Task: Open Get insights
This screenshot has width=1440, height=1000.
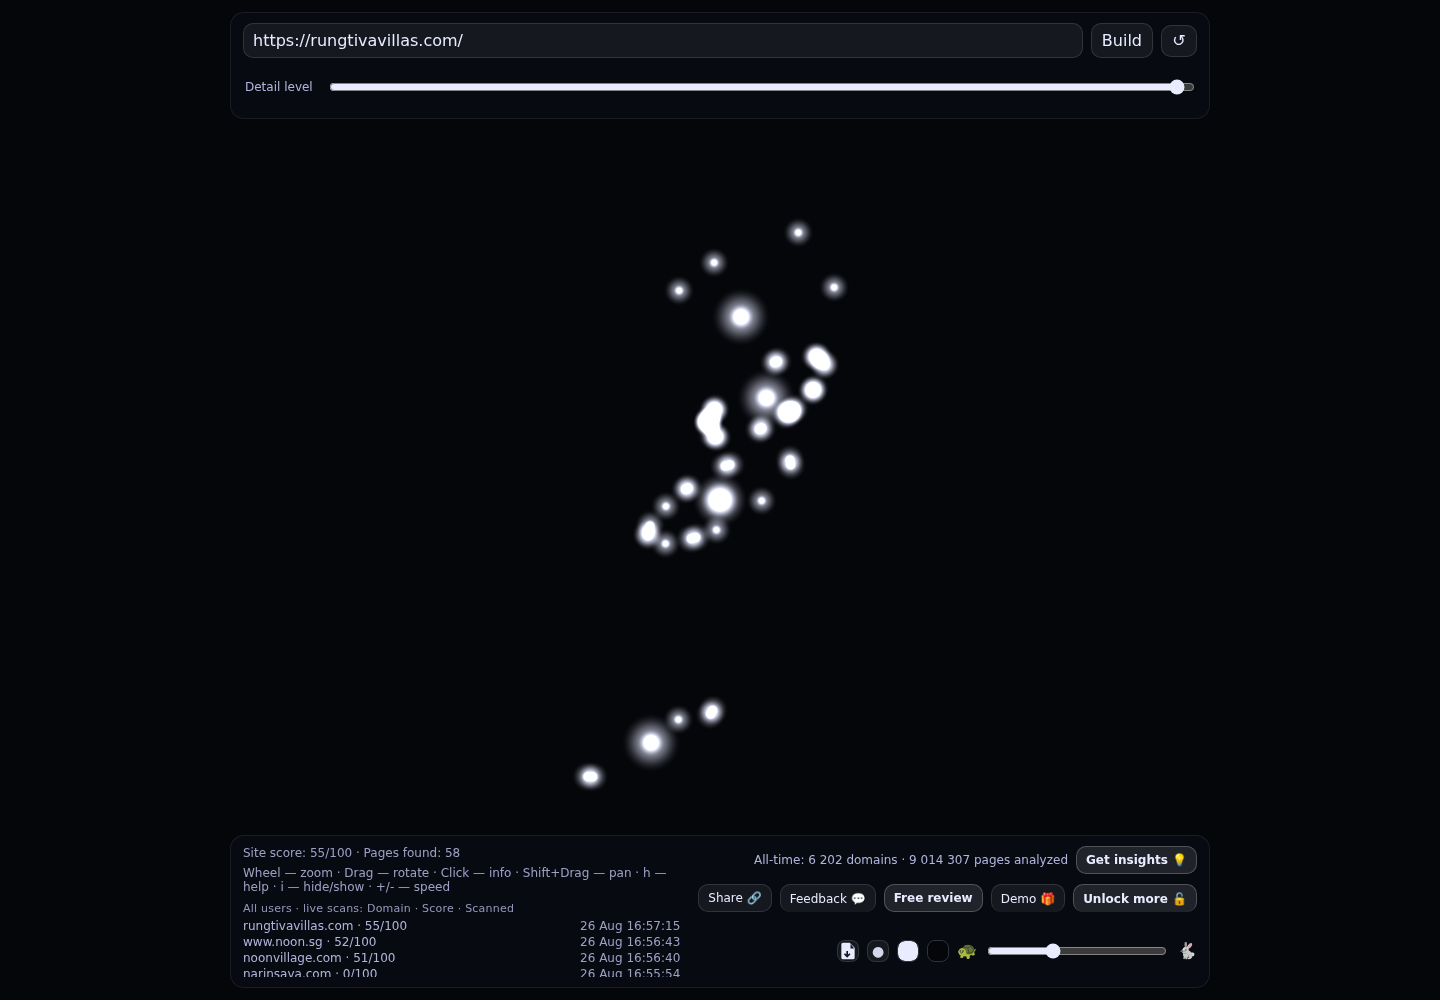Action: pos(1136,860)
